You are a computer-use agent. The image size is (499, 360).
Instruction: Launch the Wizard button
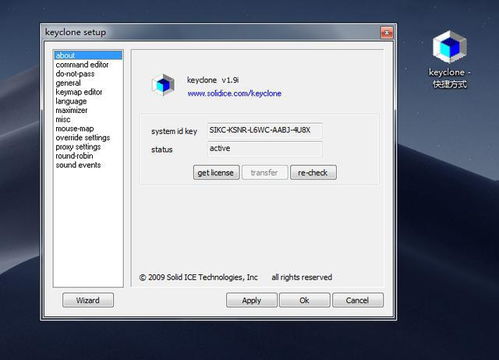[x=88, y=300]
